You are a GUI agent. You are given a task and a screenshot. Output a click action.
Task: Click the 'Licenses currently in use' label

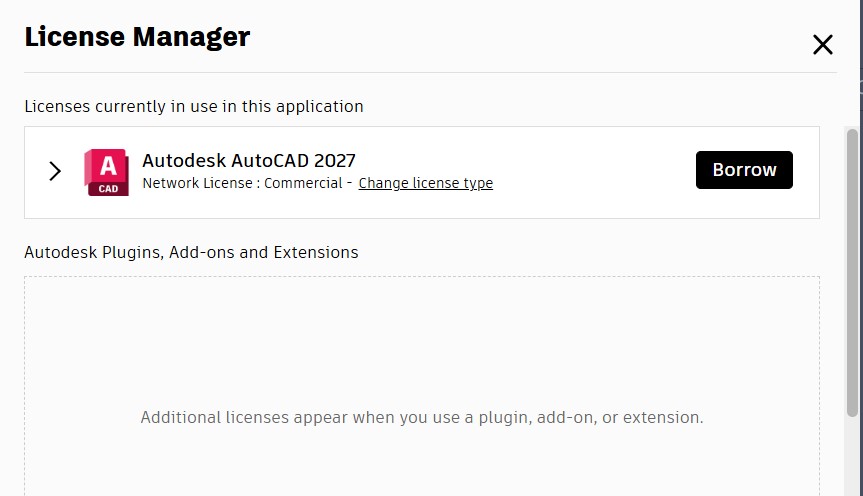pos(194,106)
